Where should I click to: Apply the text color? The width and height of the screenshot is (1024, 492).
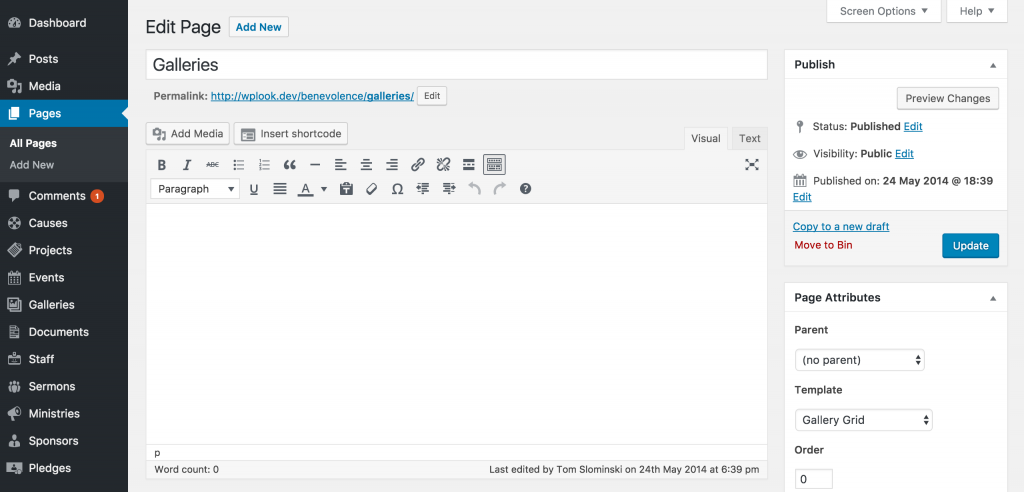(x=305, y=189)
